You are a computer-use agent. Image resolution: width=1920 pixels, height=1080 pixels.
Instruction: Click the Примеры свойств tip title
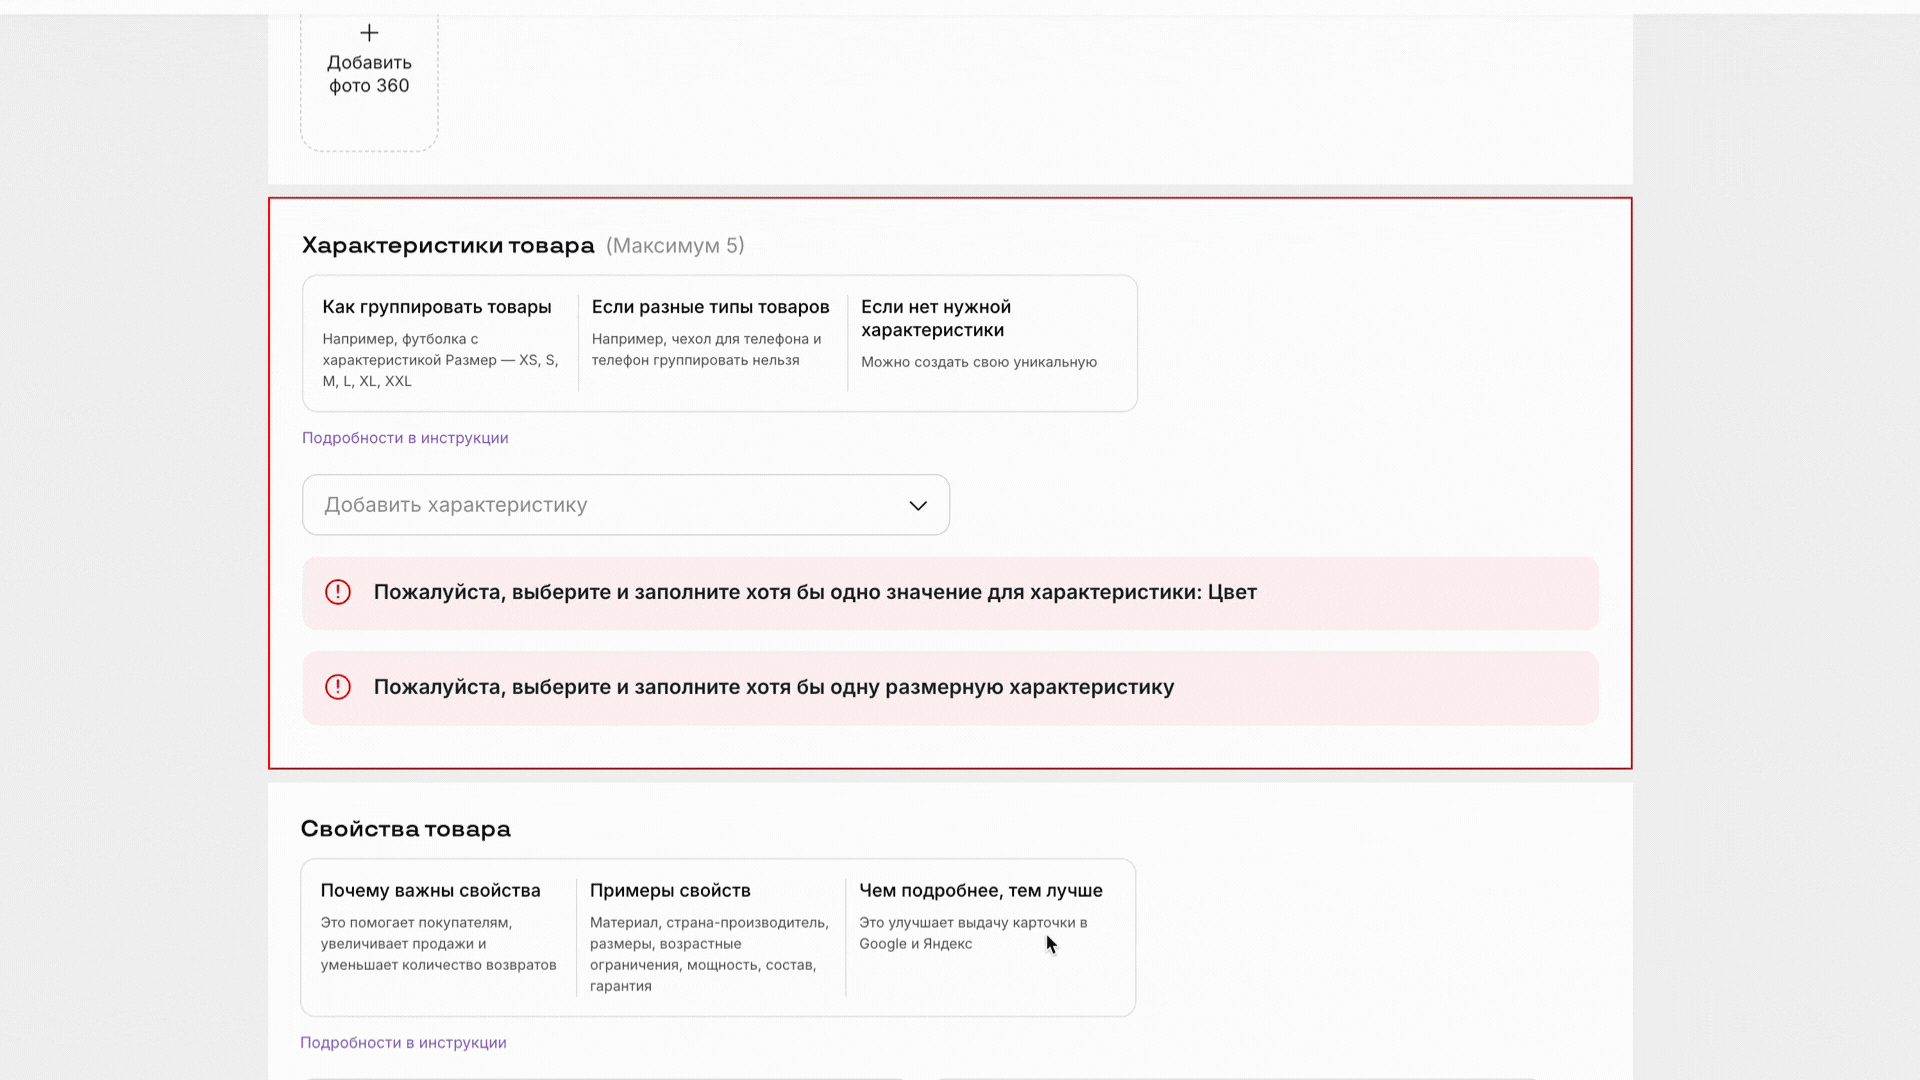click(670, 890)
